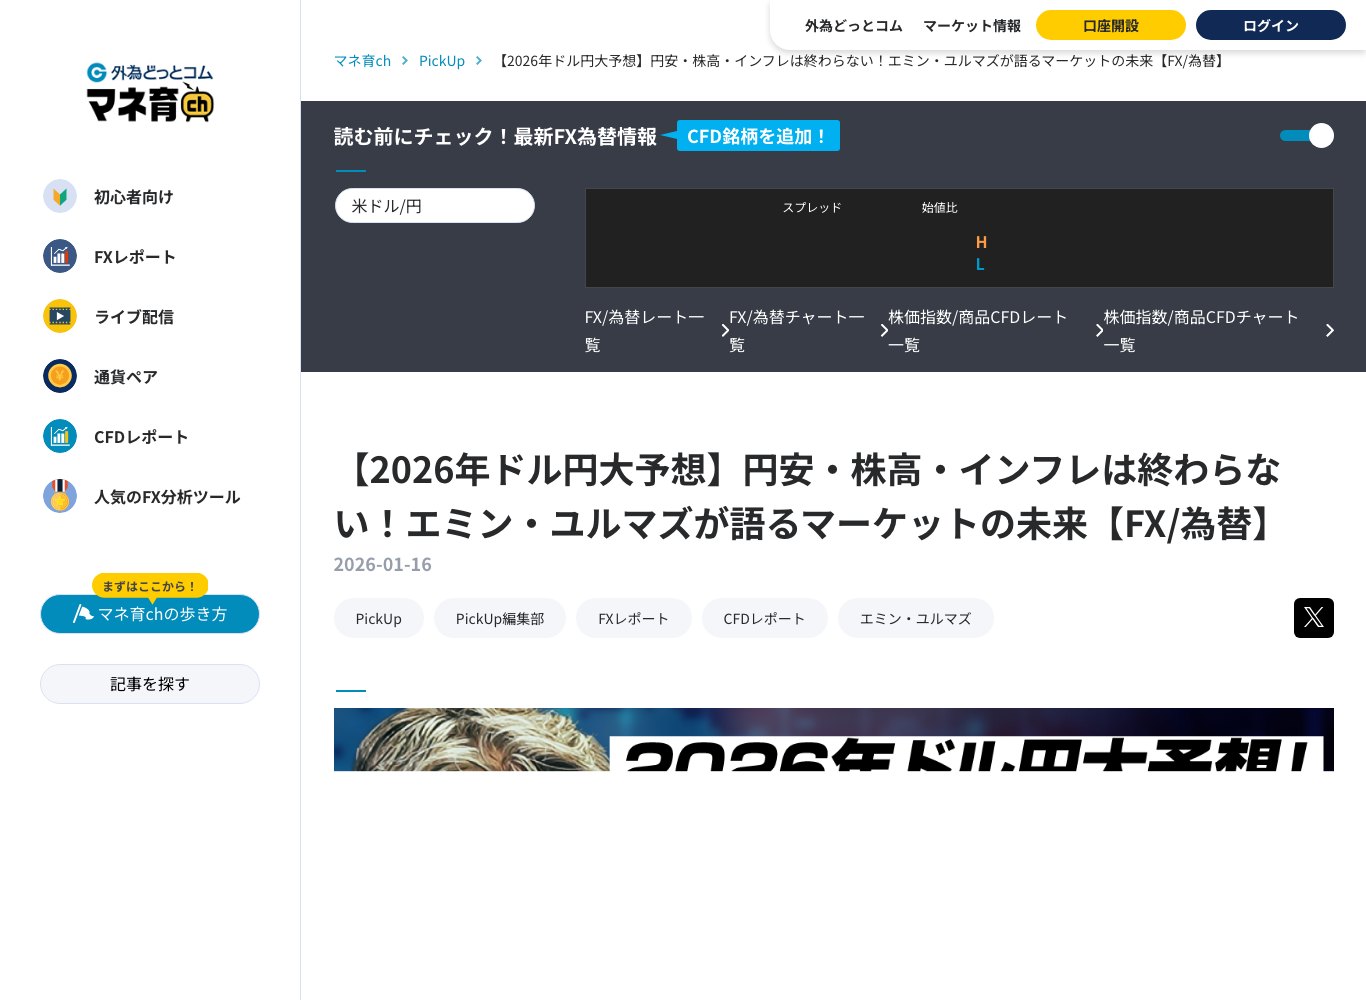Open the マーケット情報 header link

click(x=972, y=26)
